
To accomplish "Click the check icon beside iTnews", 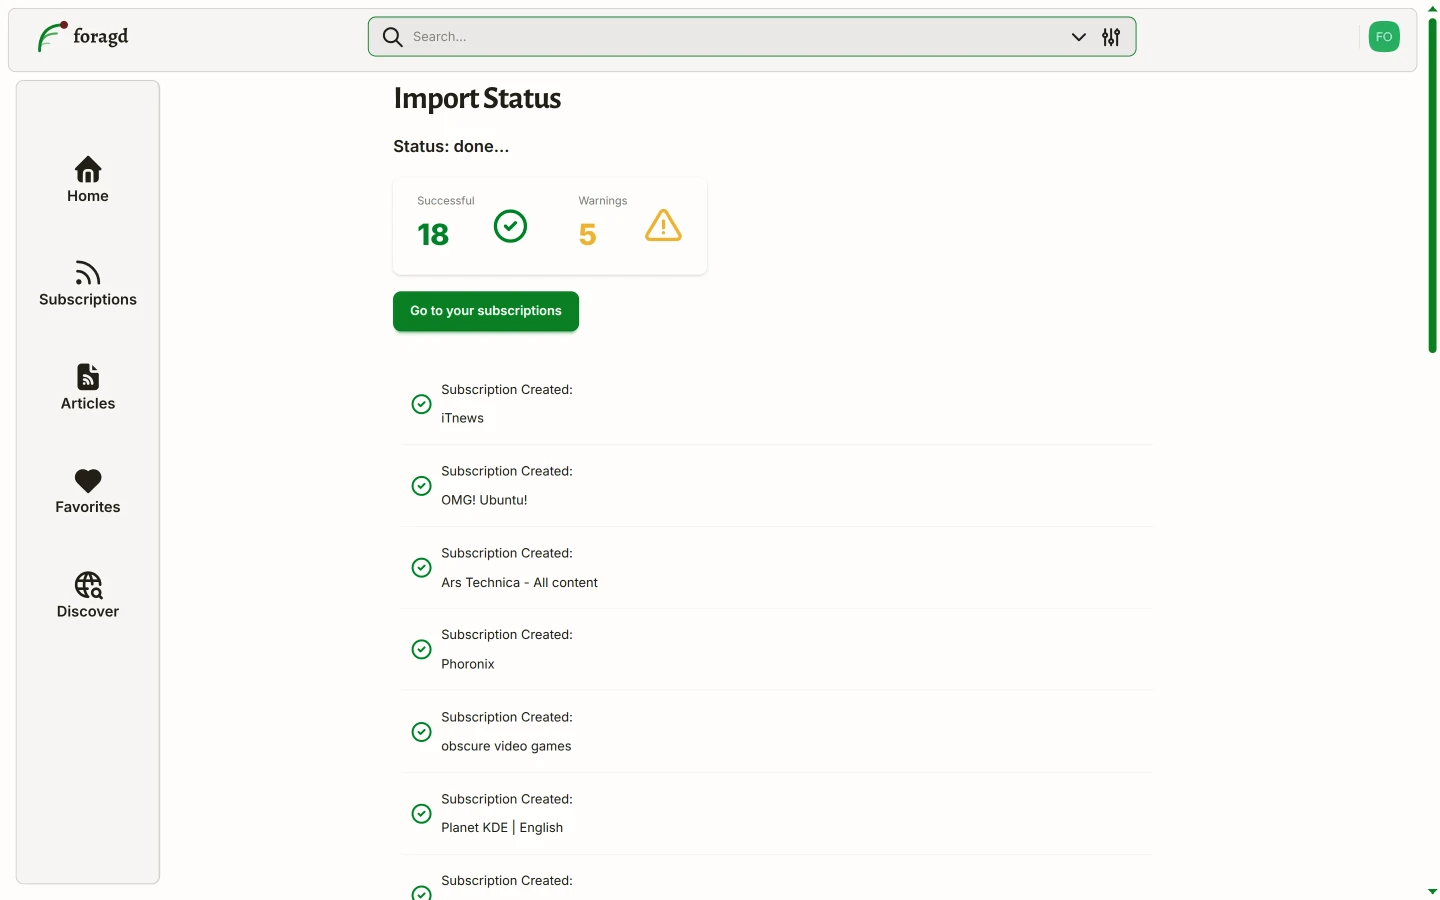I will coord(422,404).
